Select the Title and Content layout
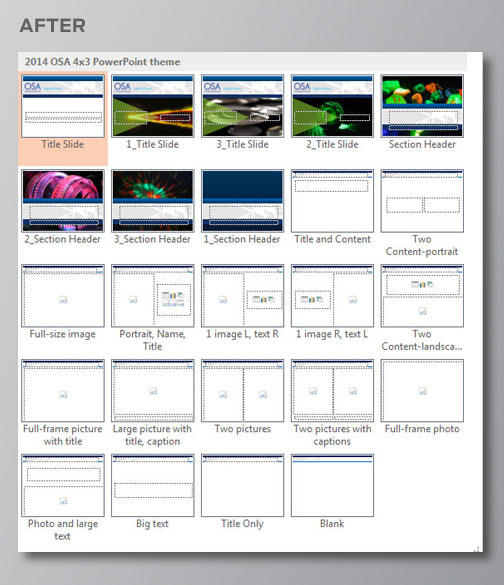Image resolution: width=504 pixels, height=585 pixels. [332, 201]
